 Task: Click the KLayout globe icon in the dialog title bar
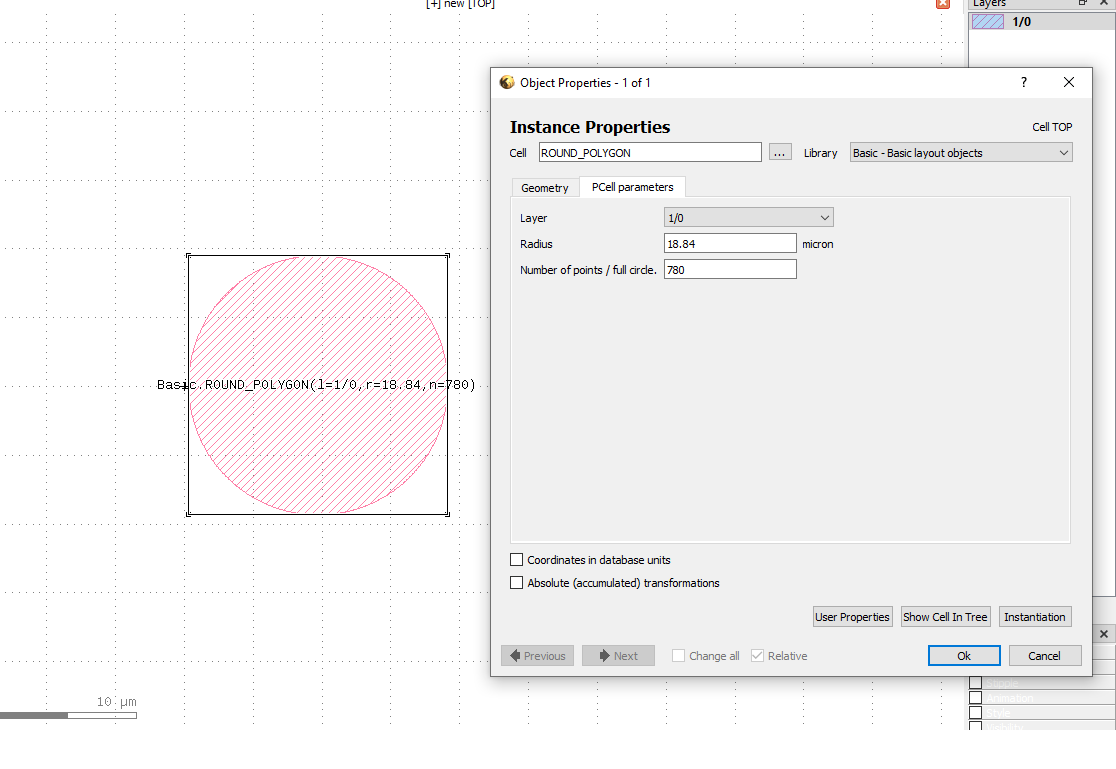pos(506,82)
